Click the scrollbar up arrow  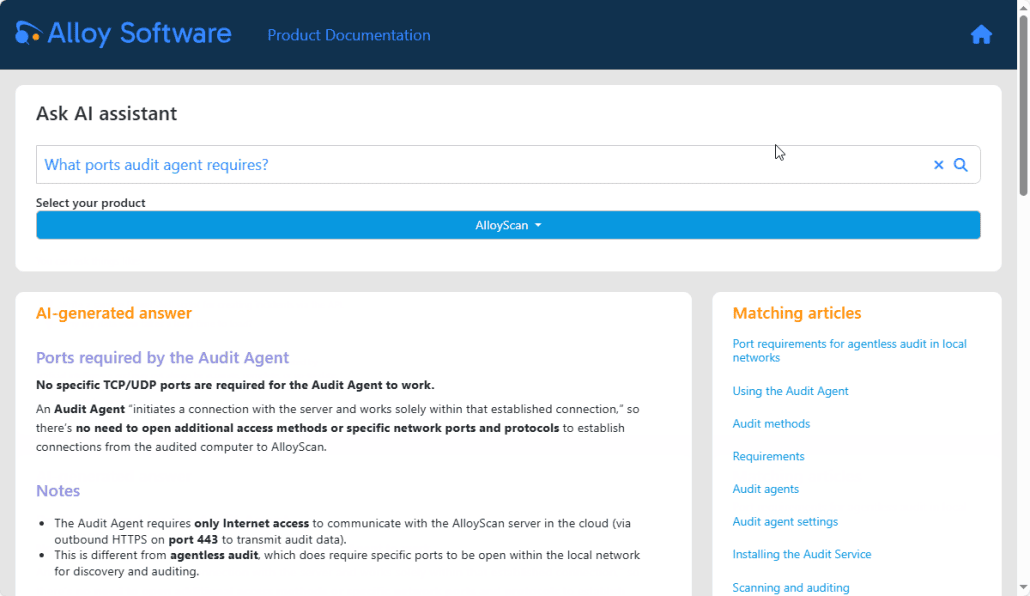[x=1023, y=7]
